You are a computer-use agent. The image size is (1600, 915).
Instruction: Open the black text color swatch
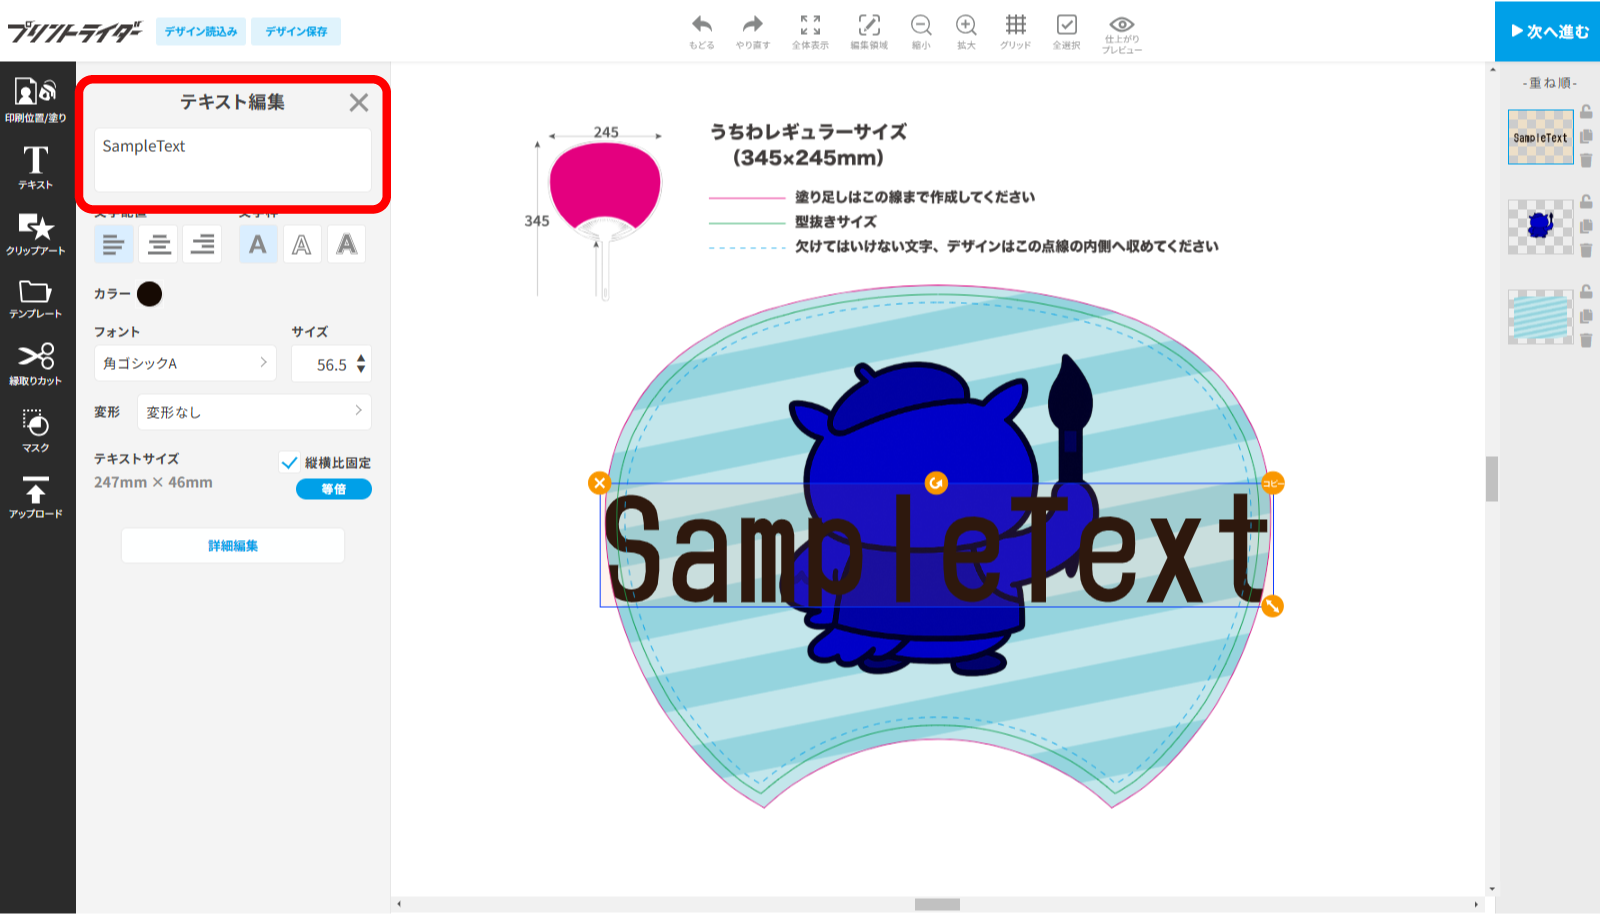pyautogui.click(x=149, y=294)
